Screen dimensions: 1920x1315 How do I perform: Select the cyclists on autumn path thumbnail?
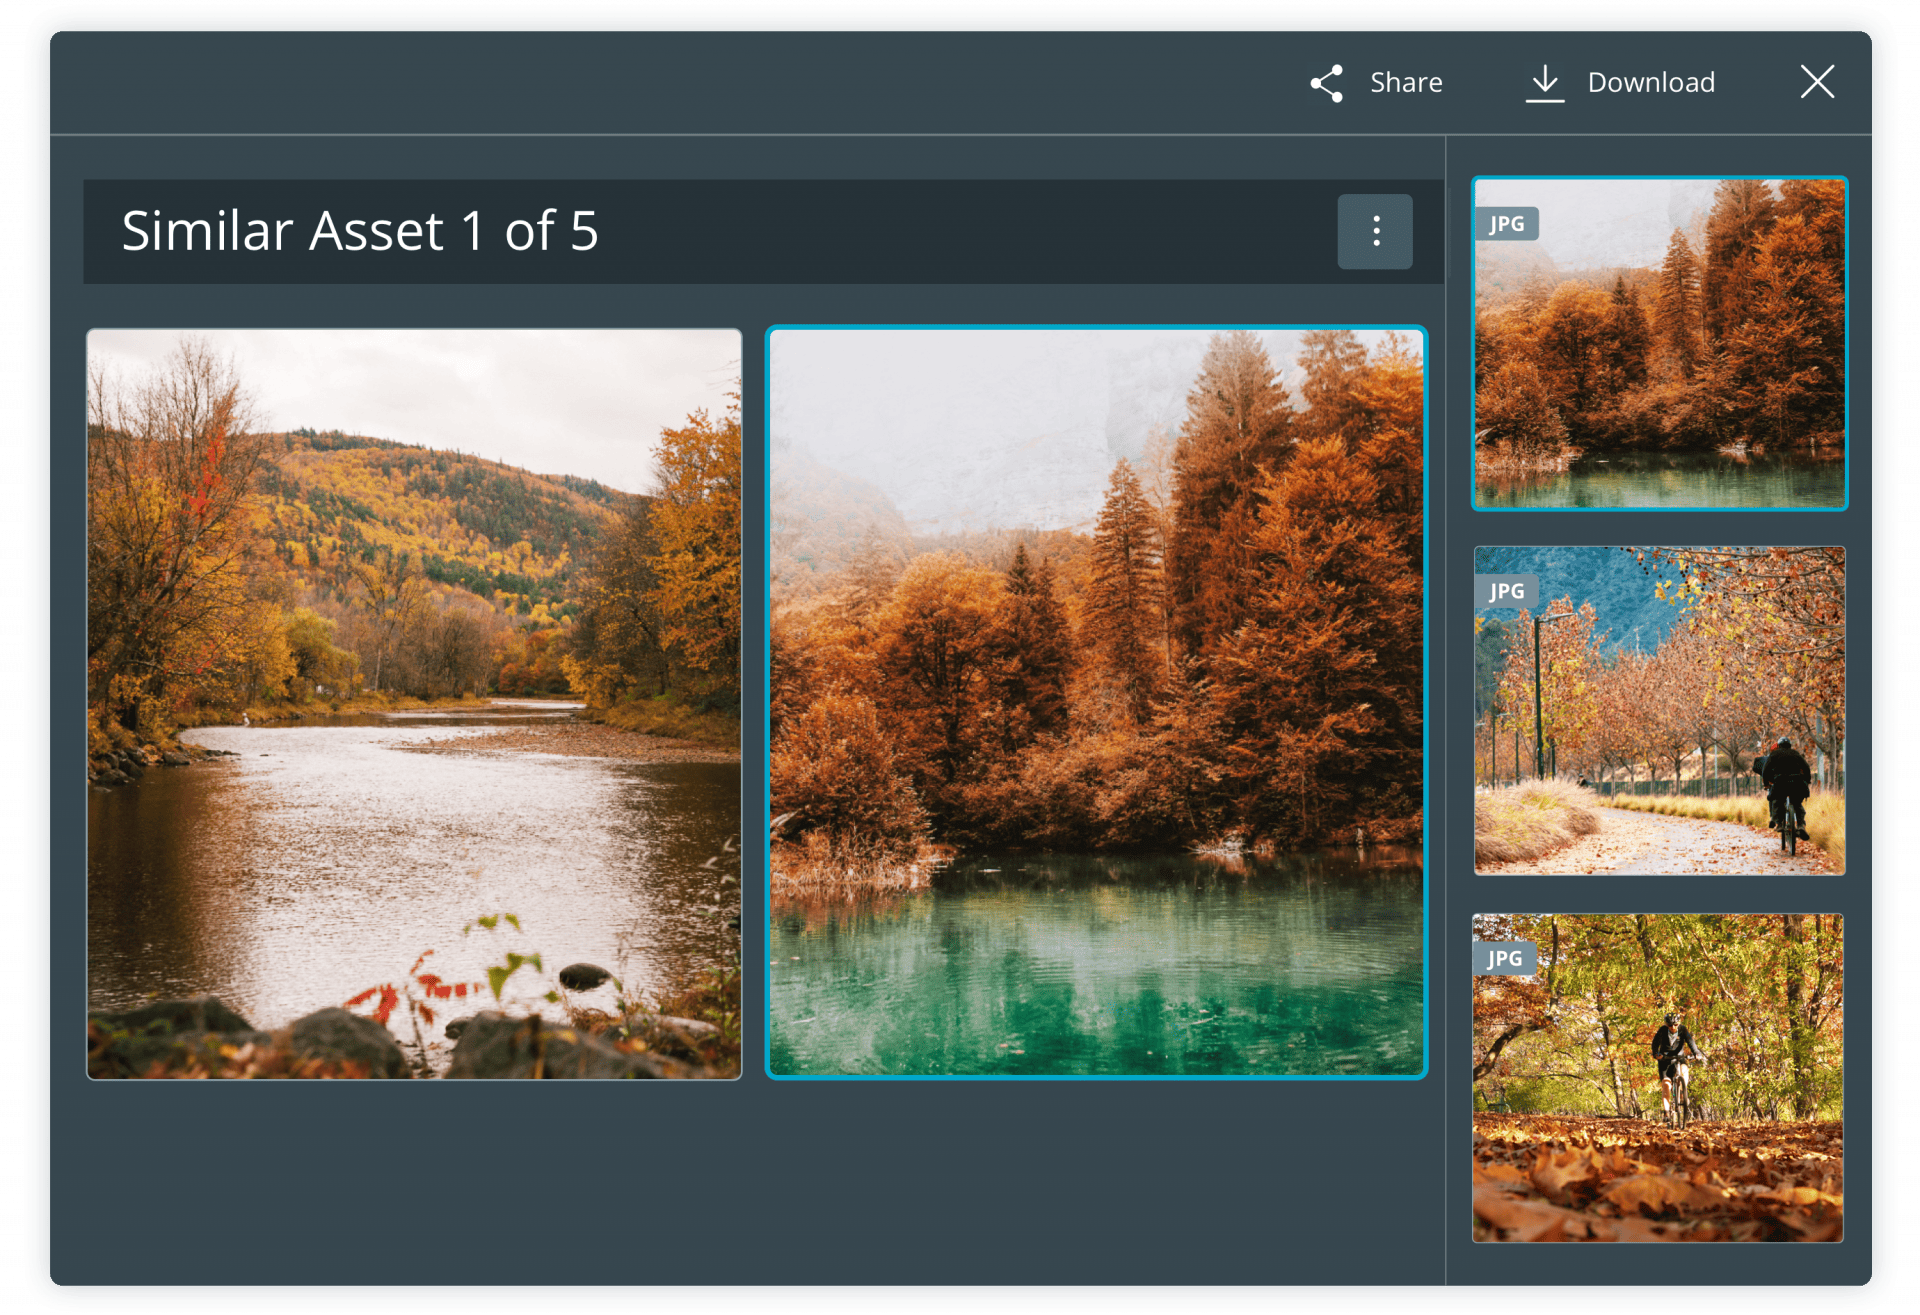(x=1658, y=710)
